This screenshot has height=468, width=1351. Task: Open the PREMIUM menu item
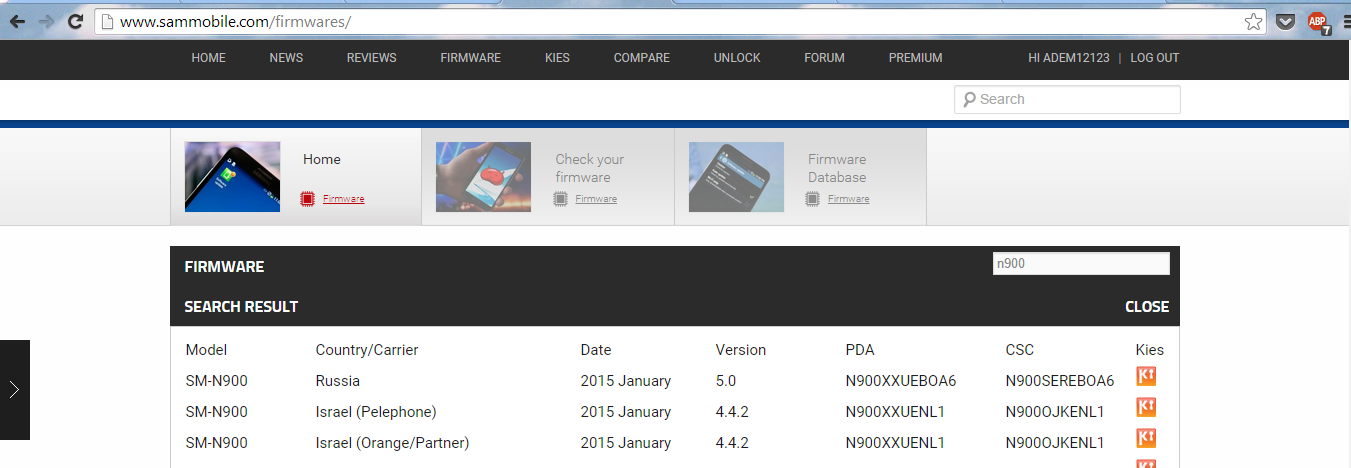click(x=916, y=58)
